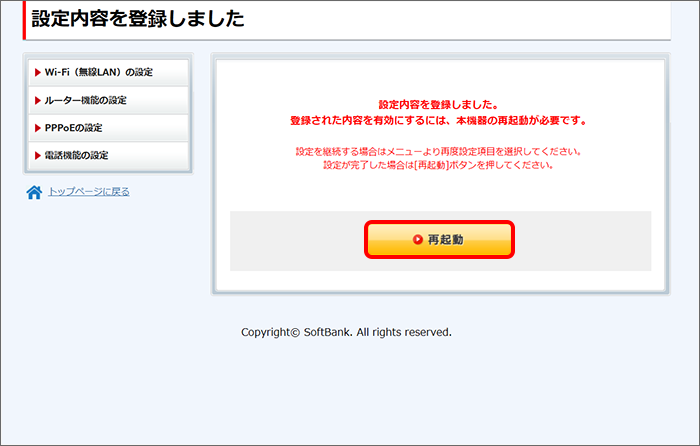
Task: Open Wi-Fi（無線LAN）の設定 menu
Action: click(108, 72)
